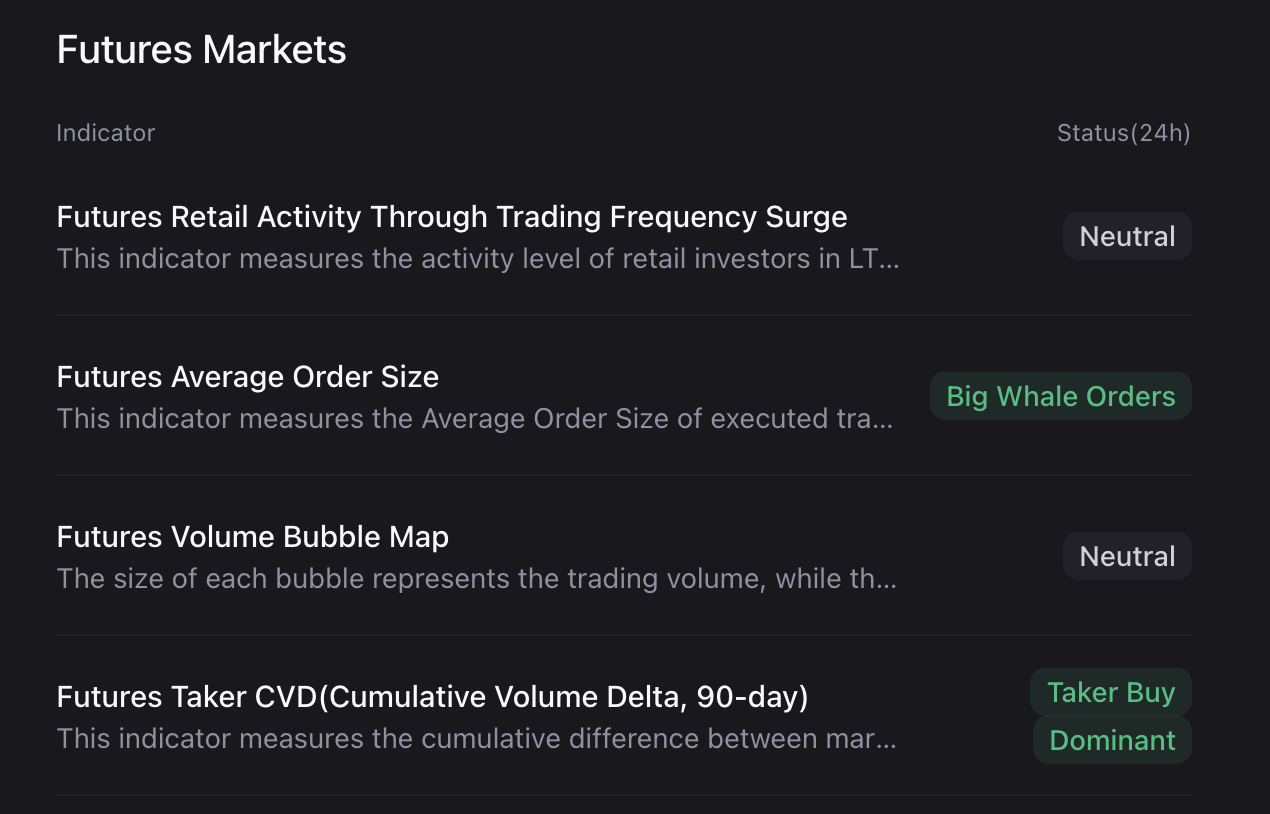Open the Futures Volume Bubble Map indicator
This screenshot has height=814, width=1270.
pyautogui.click(x=253, y=537)
